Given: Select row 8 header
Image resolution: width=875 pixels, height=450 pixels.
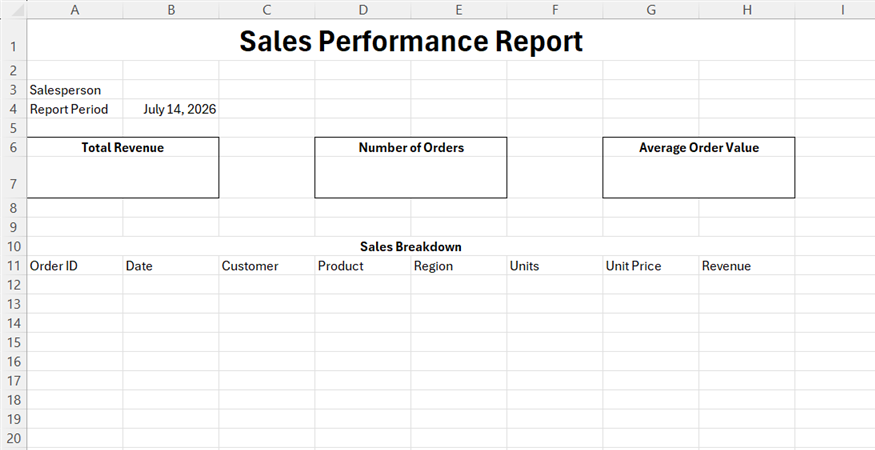Looking at the screenshot, I should [13, 208].
